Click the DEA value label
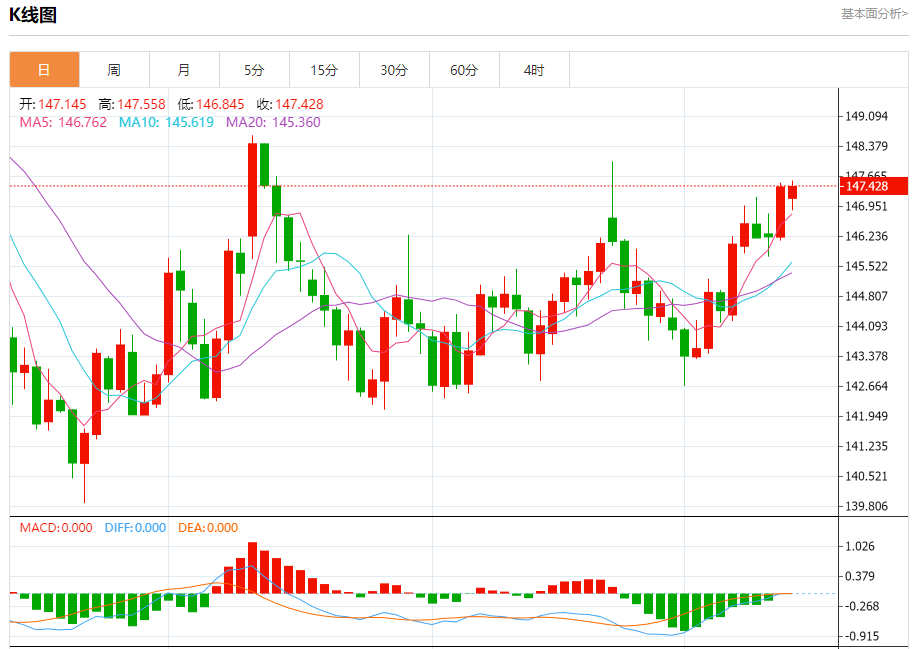 208,527
